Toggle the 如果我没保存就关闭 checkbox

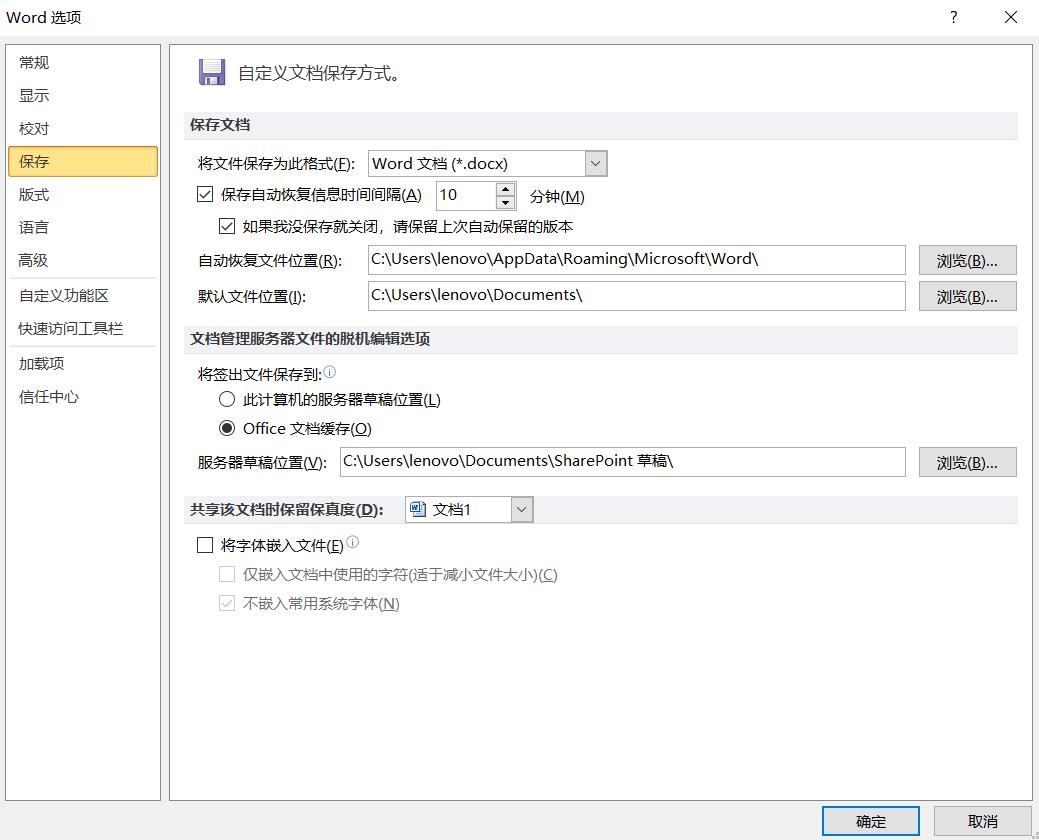[228, 226]
